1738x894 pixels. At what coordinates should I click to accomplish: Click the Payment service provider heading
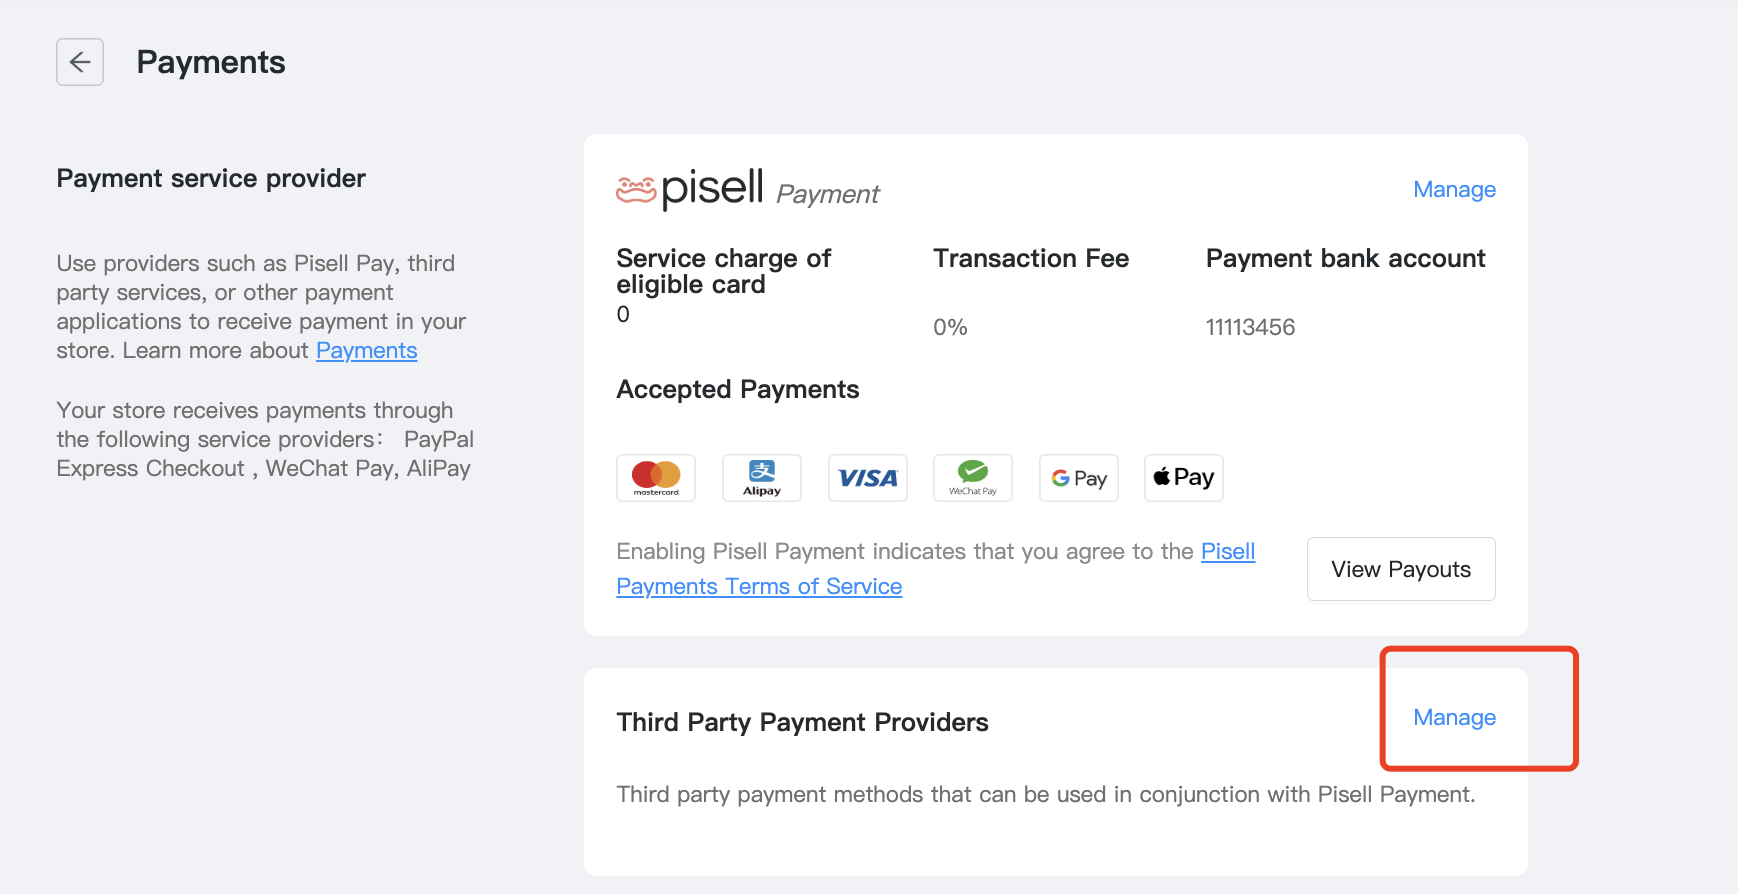pos(211,178)
